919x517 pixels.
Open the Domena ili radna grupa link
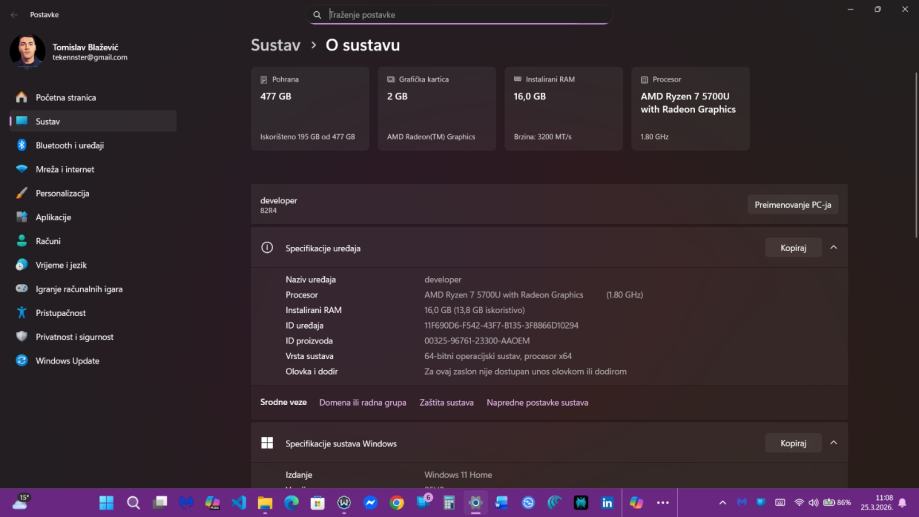tap(363, 403)
